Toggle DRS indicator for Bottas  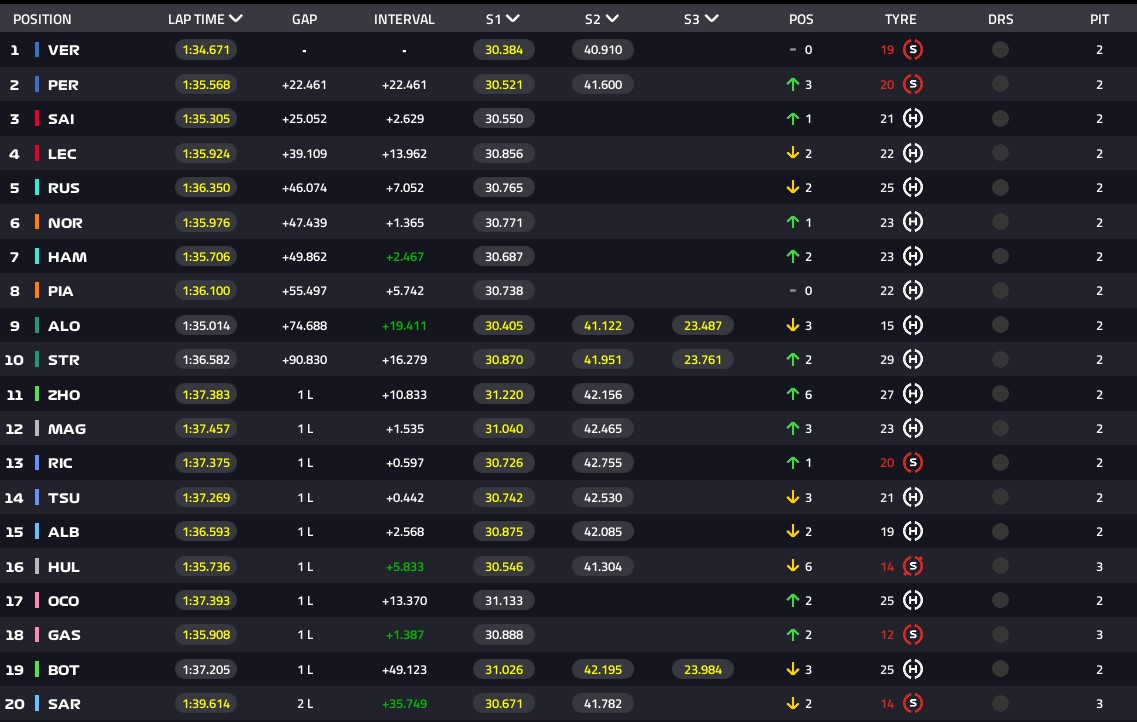[1000, 669]
